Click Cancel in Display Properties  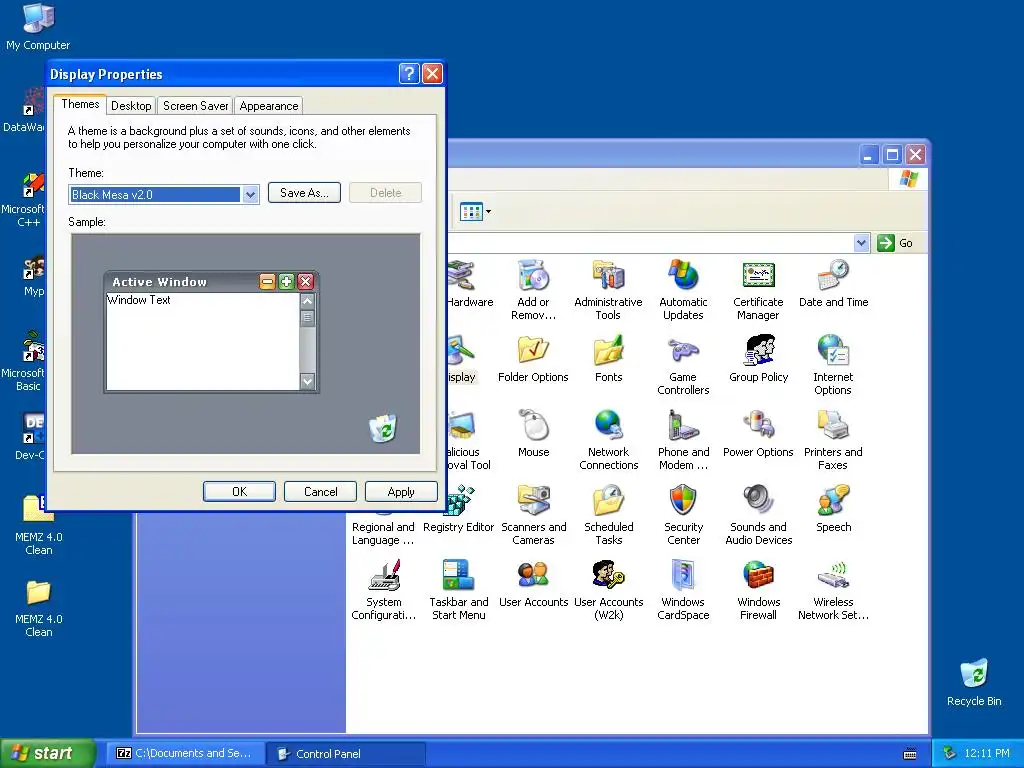[320, 492]
